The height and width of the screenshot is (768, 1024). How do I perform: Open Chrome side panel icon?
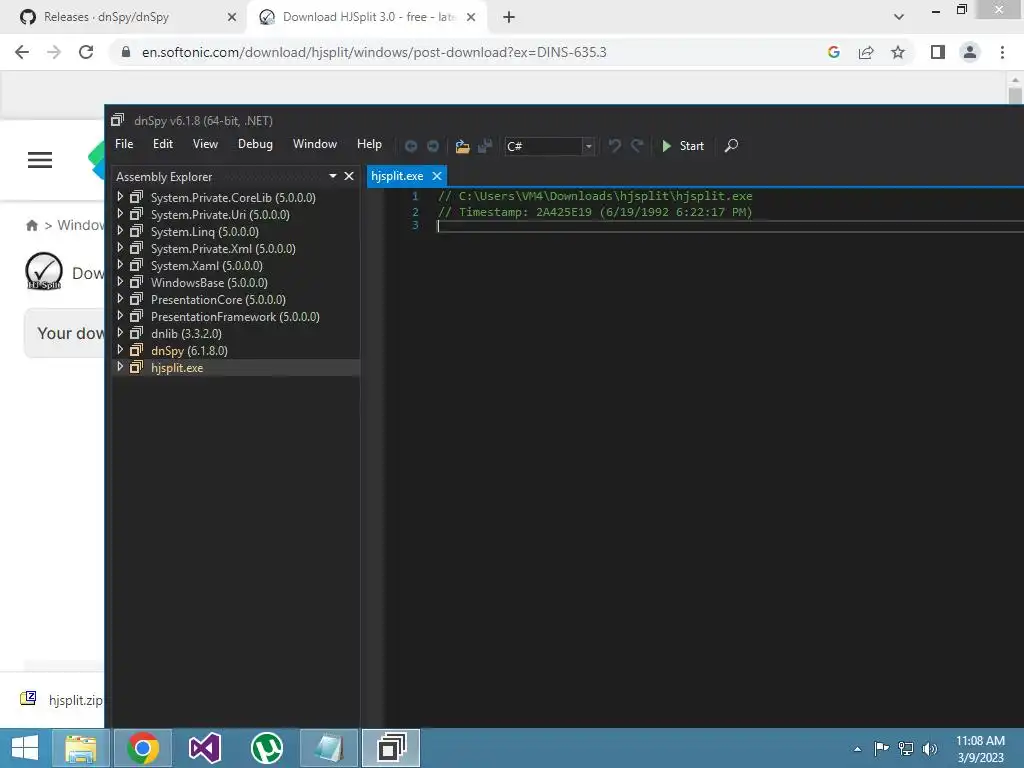[938, 52]
